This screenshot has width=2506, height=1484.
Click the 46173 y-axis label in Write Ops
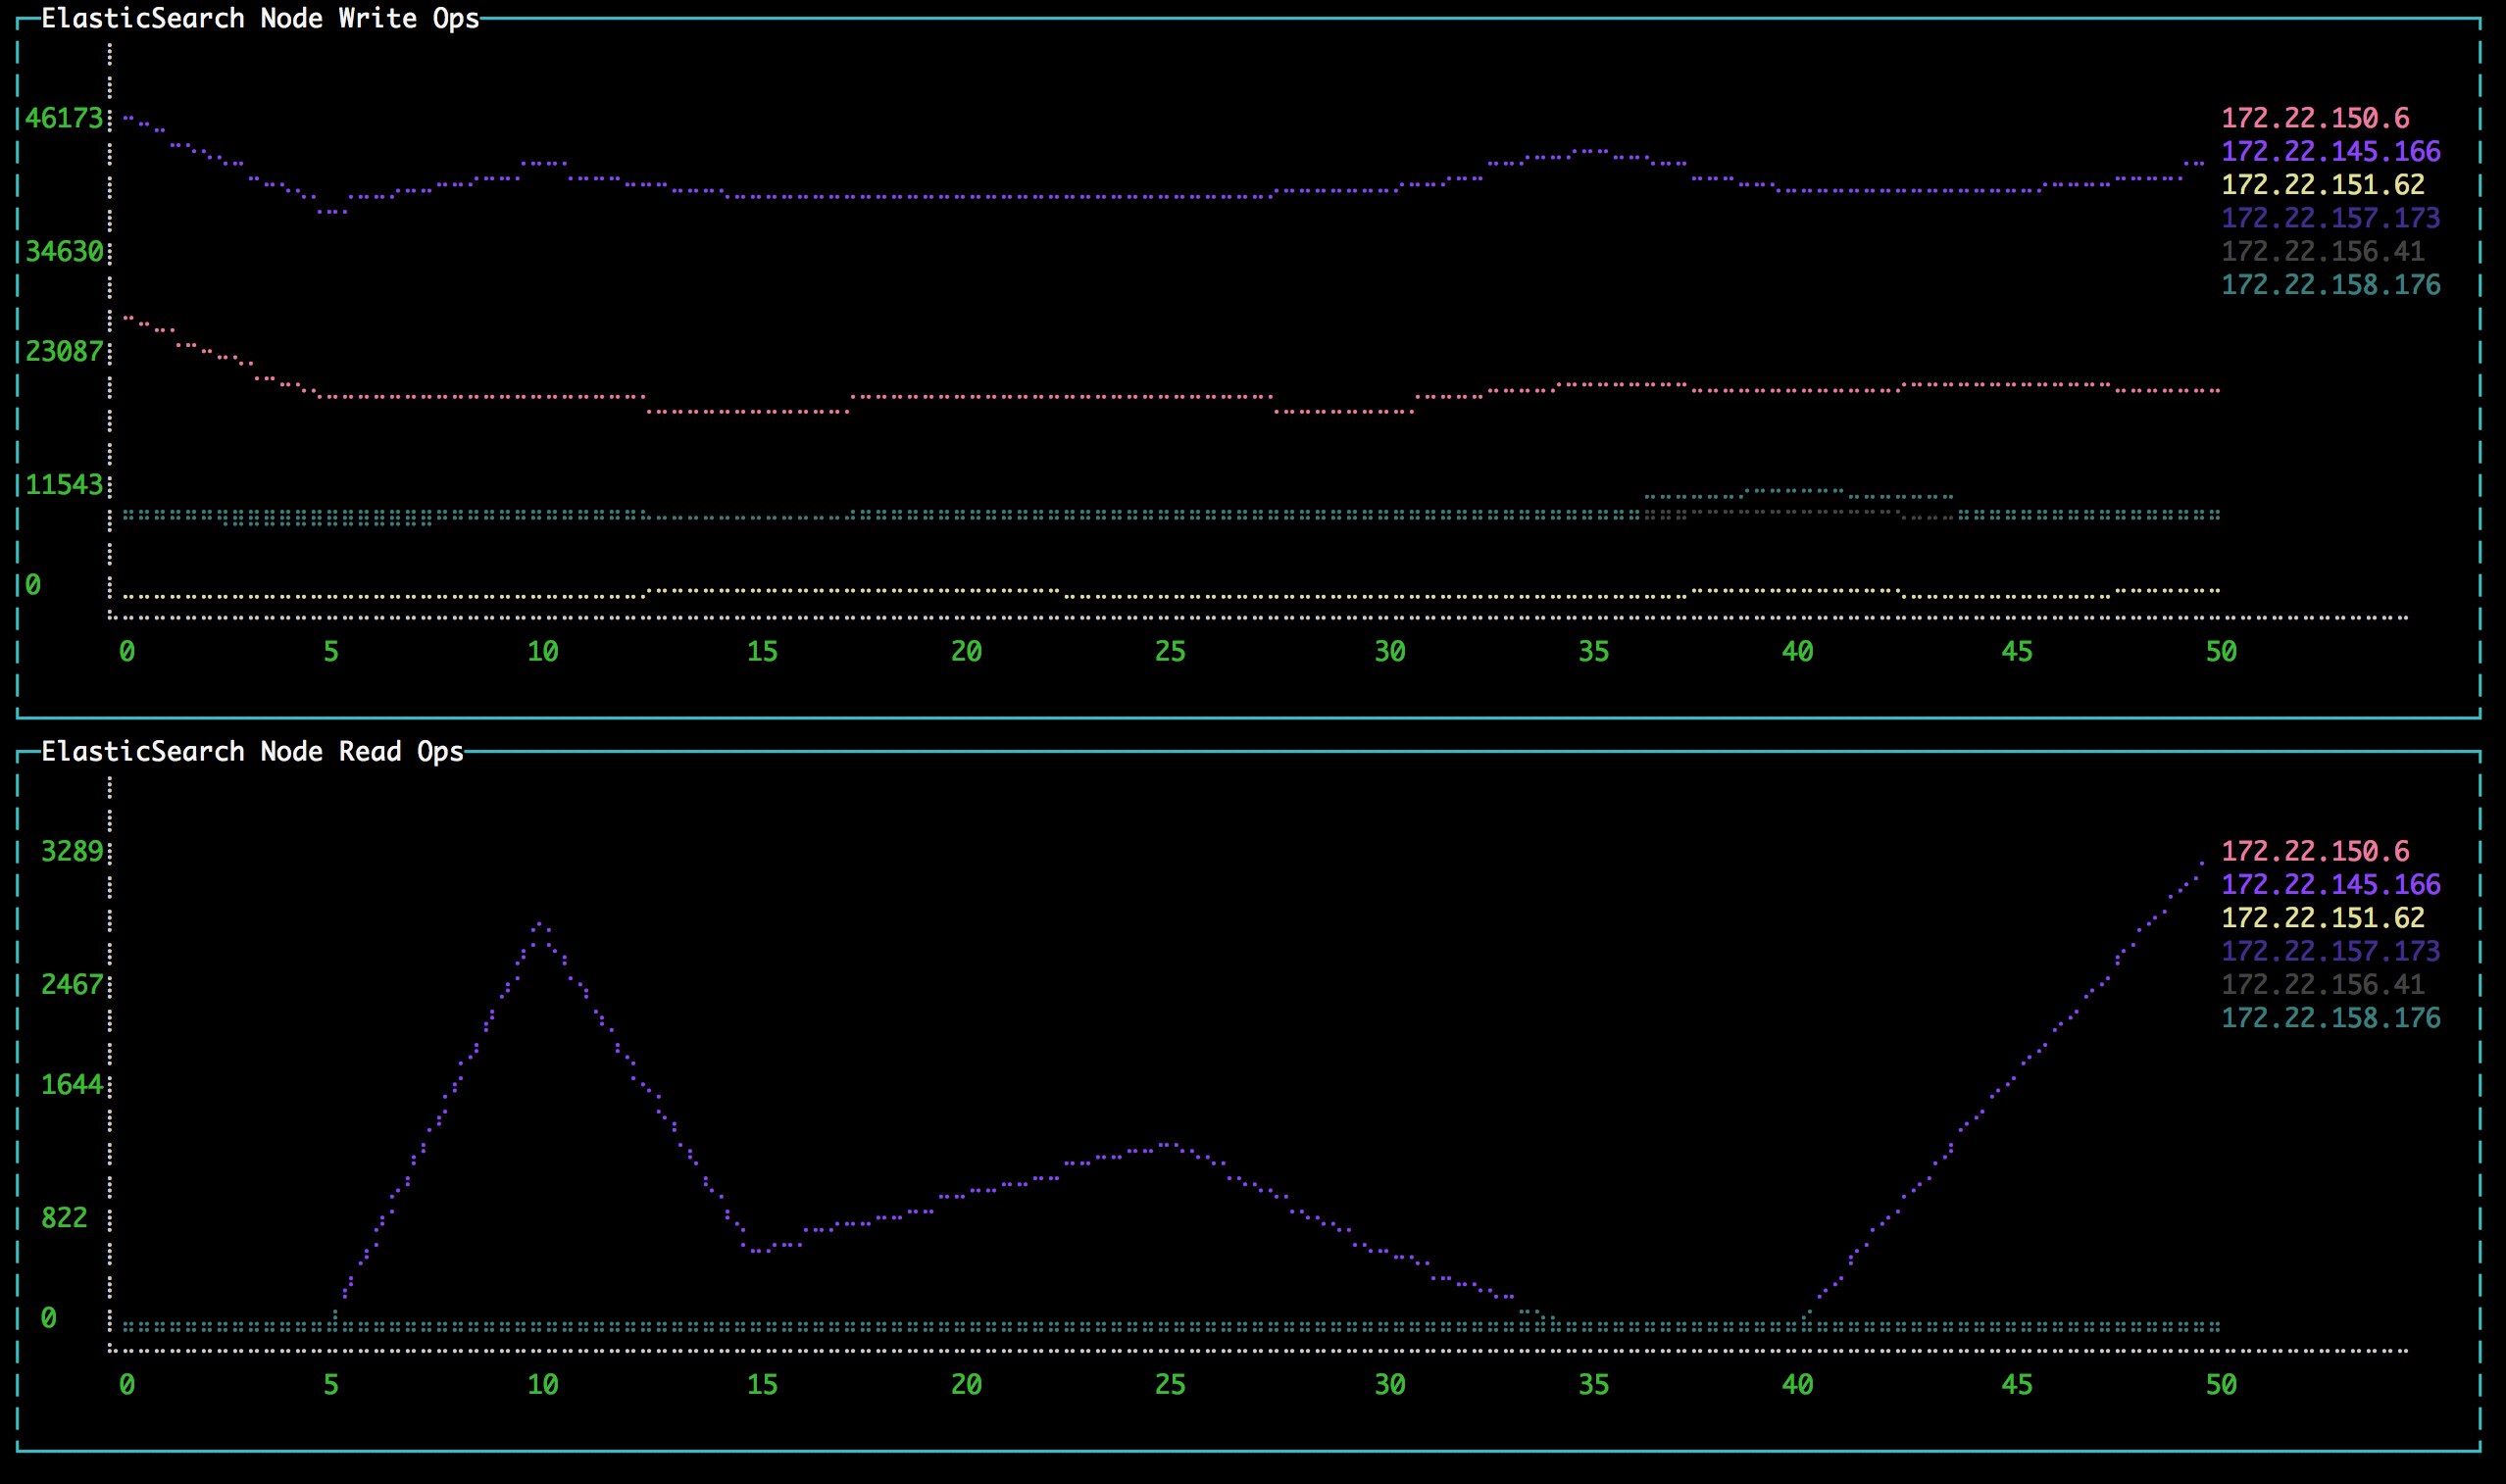tap(64, 118)
